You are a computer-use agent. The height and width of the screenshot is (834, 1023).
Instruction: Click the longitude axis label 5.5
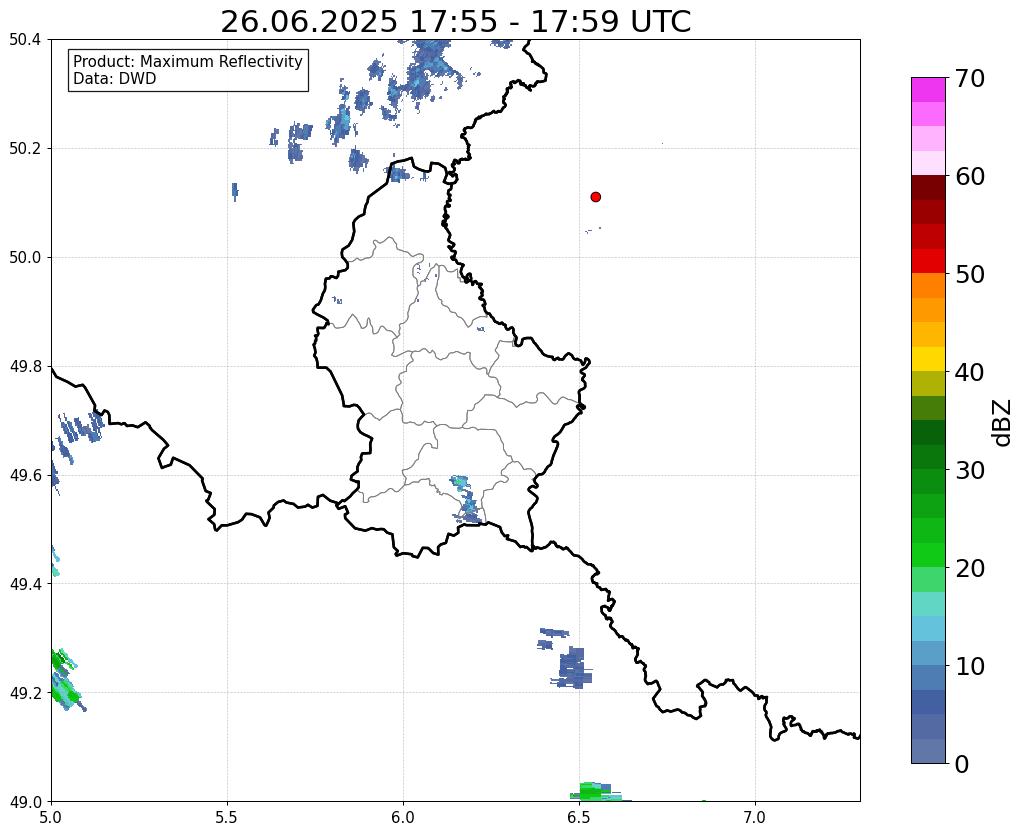pos(227,818)
